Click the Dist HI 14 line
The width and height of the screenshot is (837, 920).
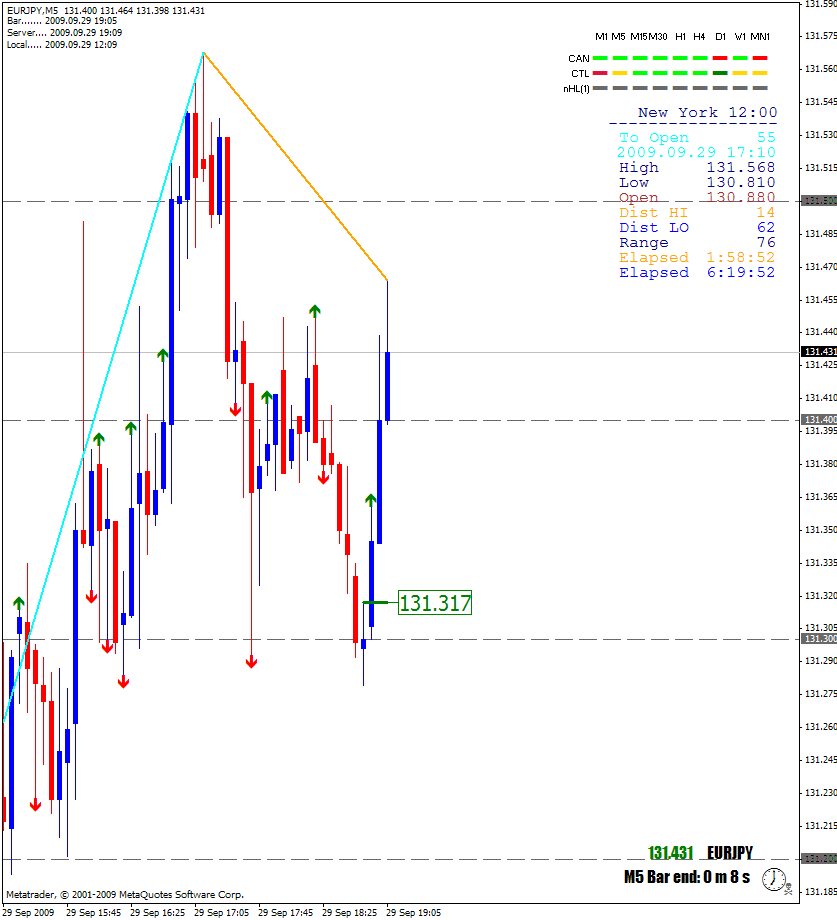[x=697, y=212]
